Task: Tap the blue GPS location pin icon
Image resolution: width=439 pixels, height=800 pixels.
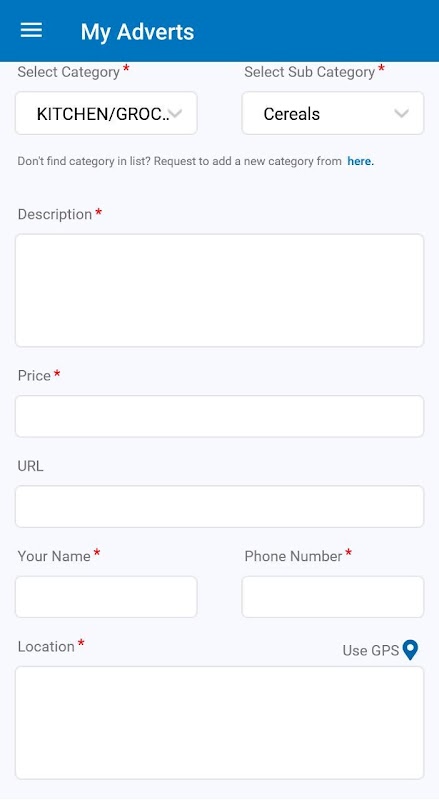Action: point(410,650)
